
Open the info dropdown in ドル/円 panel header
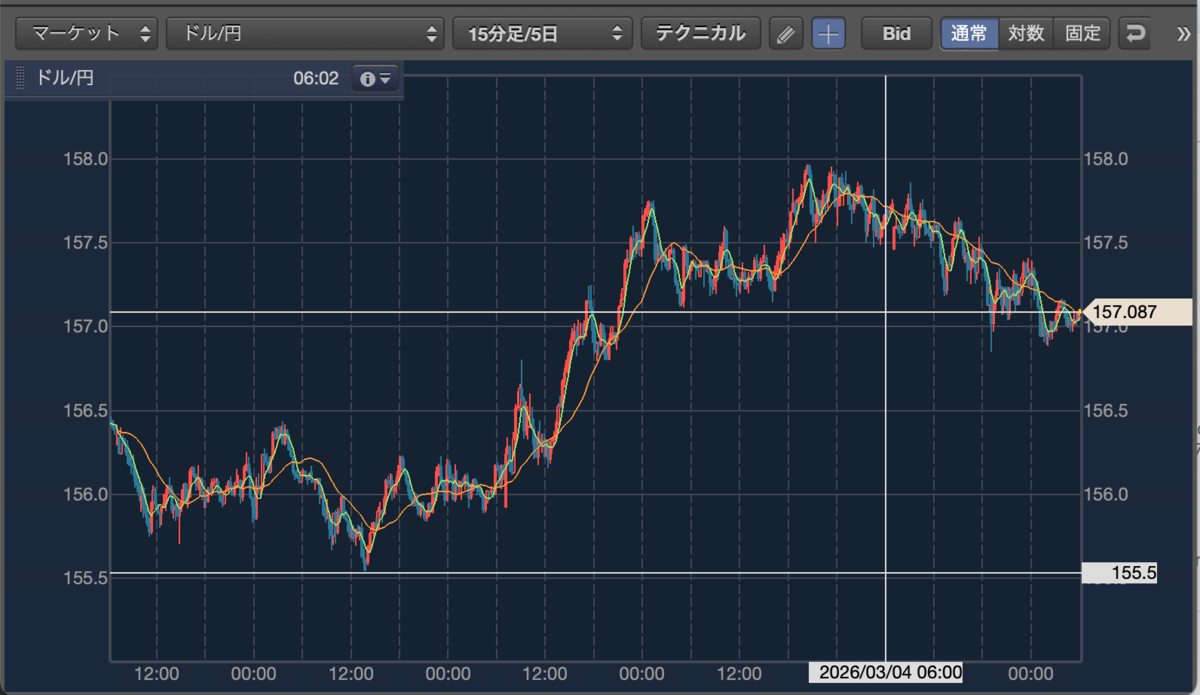(375, 78)
